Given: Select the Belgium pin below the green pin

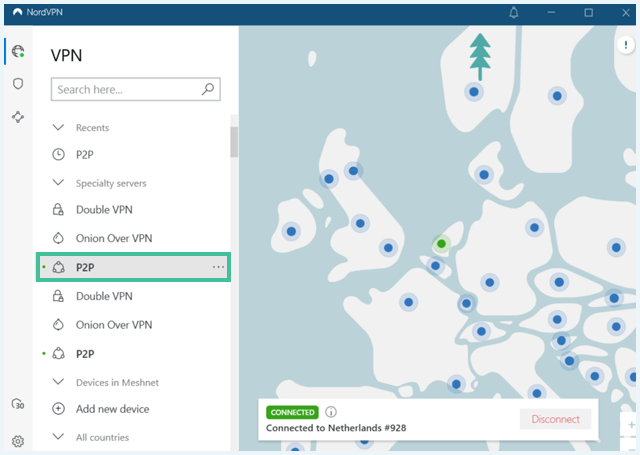Looking at the screenshot, I should tap(436, 266).
